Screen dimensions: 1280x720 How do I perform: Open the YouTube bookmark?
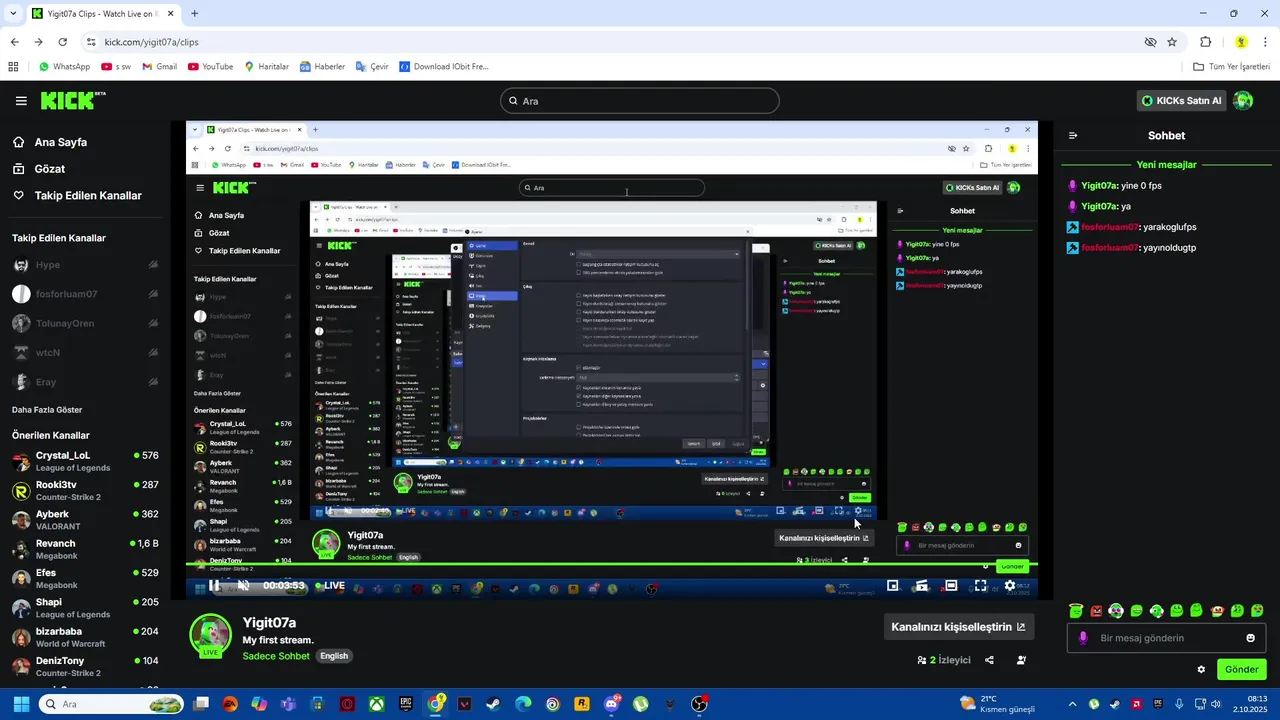point(211,67)
